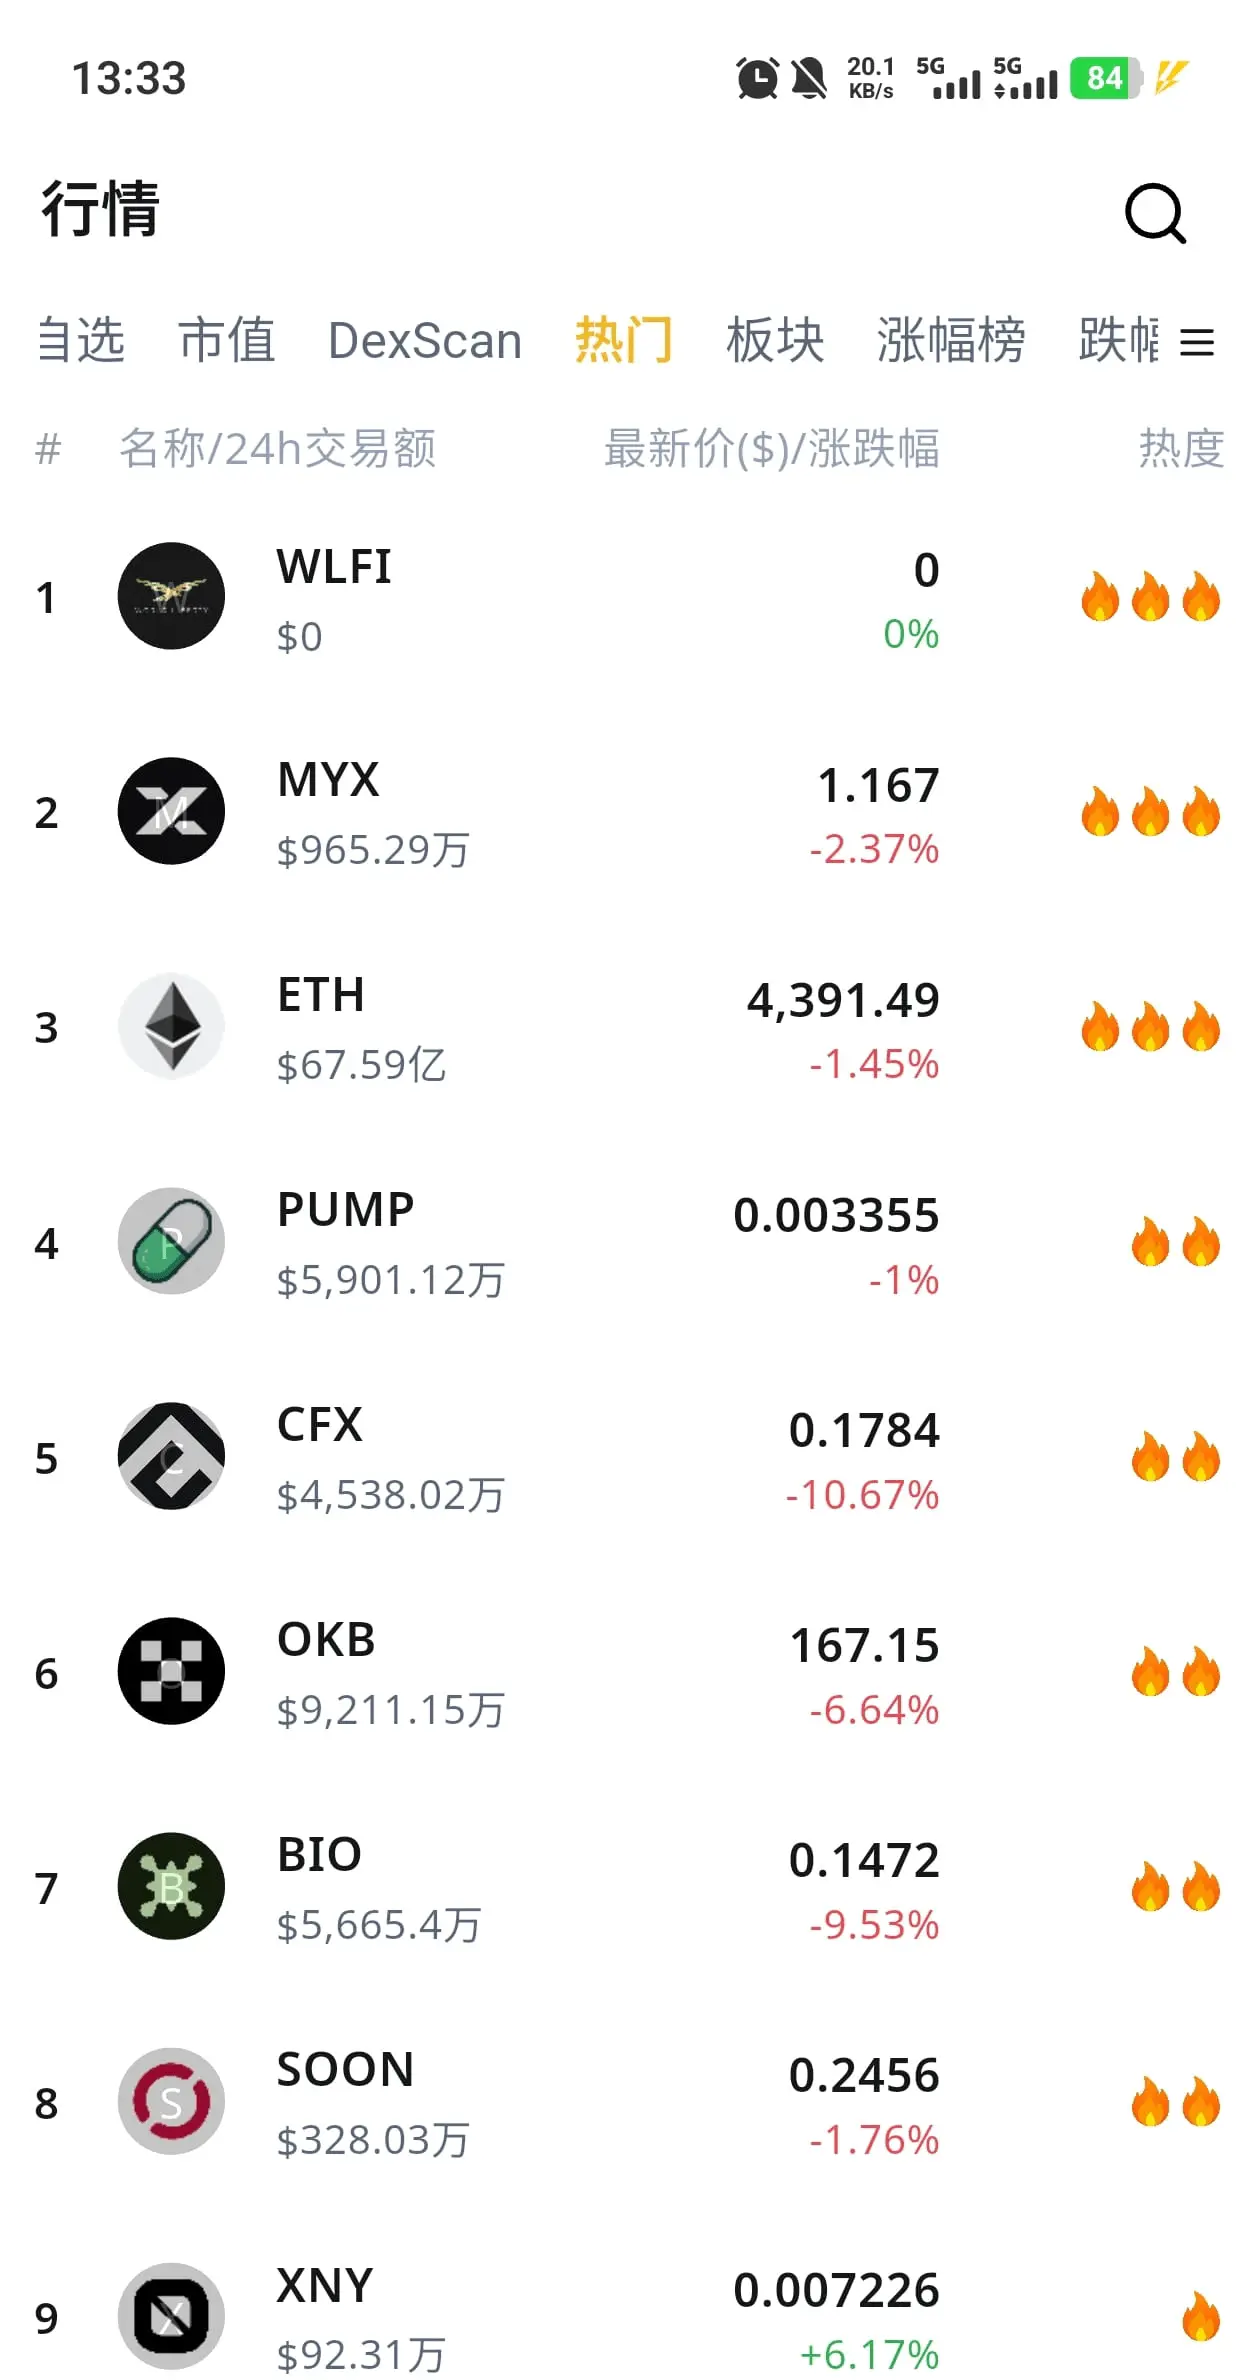Tap the WLFI coin logo
The image size is (1260, 2380).
[171, 596]
